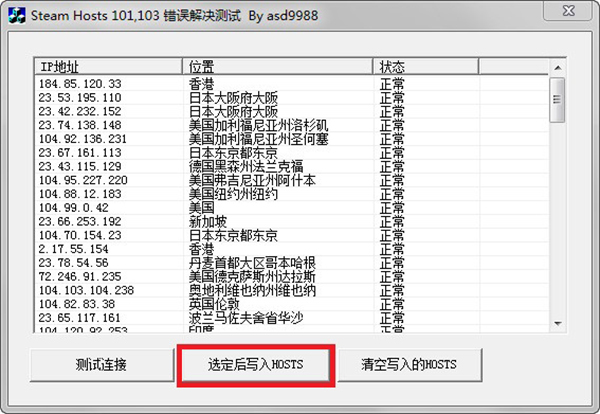Click the list scrollbar up arrow

558,68
